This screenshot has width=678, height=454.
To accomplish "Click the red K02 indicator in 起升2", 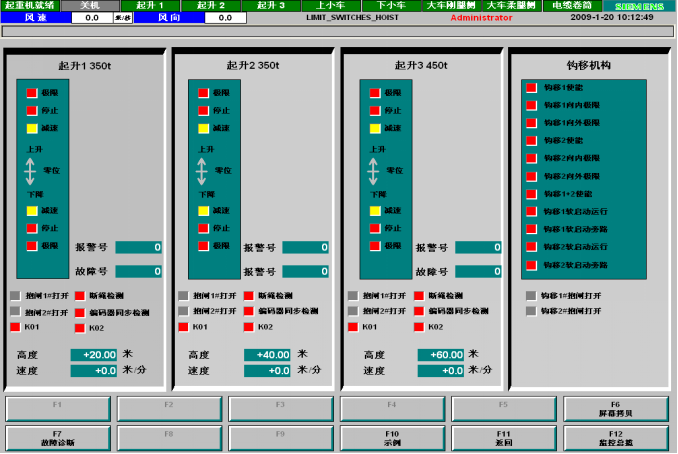I will click(248, 327).
